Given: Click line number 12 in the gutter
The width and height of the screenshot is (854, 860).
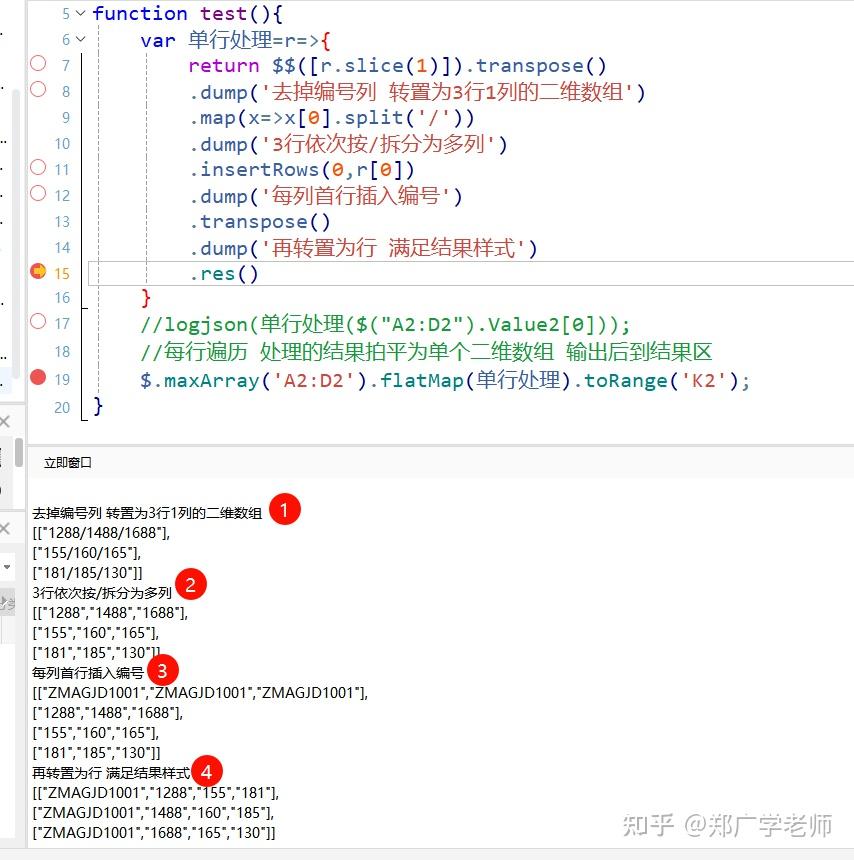Looking at the screenshot, I should [64, 195].
